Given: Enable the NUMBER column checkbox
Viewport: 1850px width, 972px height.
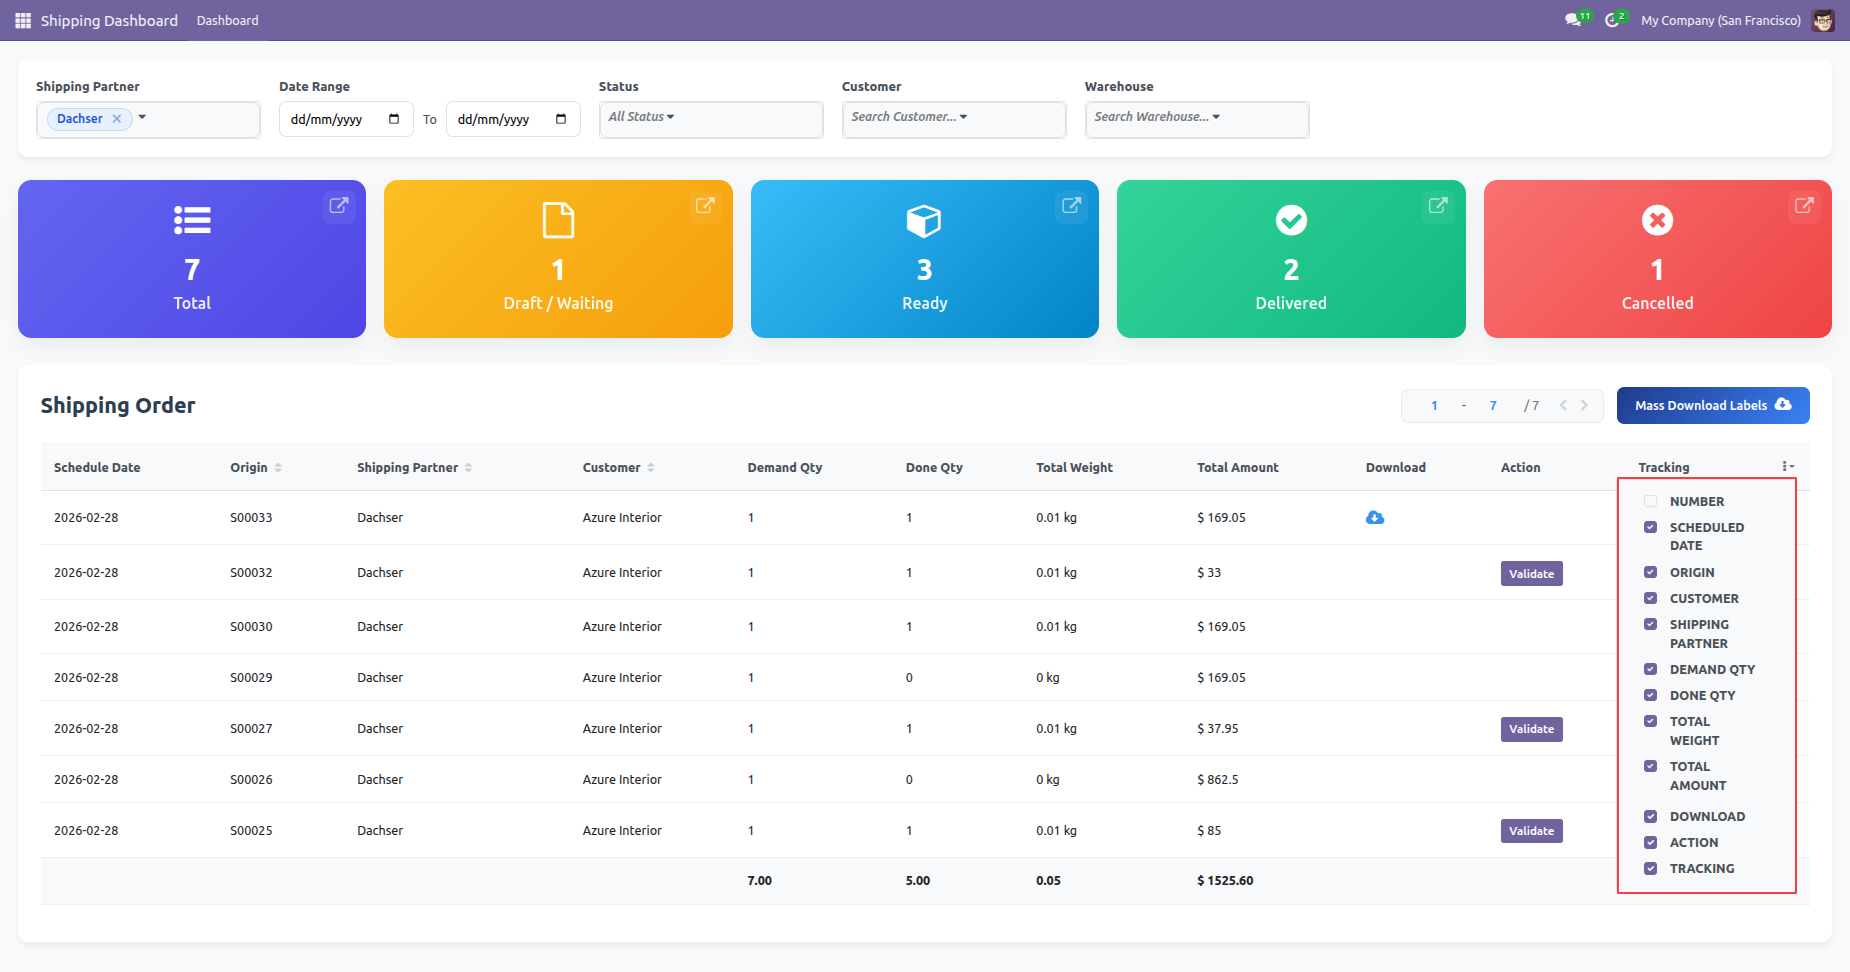Looking at the screenshot, I should tap(1650, 501).
